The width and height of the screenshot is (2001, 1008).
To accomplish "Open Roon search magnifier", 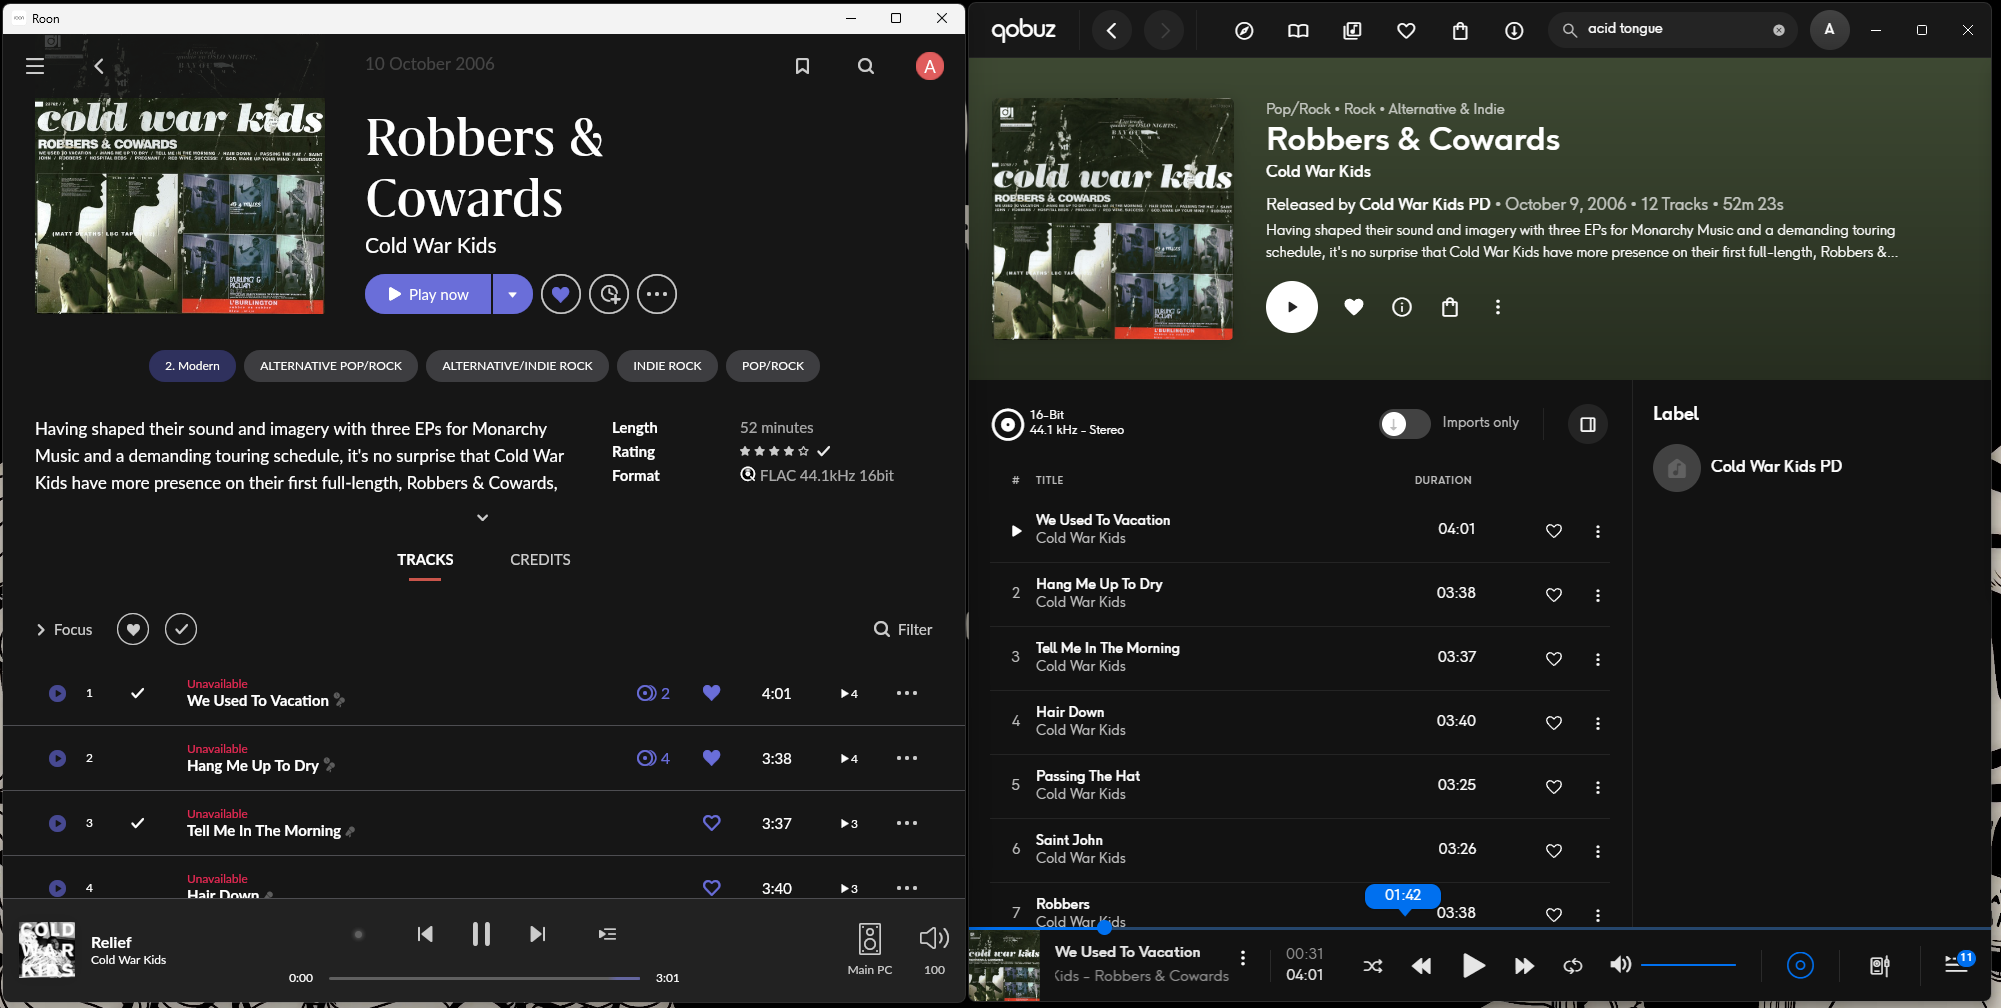I will 866,66.
